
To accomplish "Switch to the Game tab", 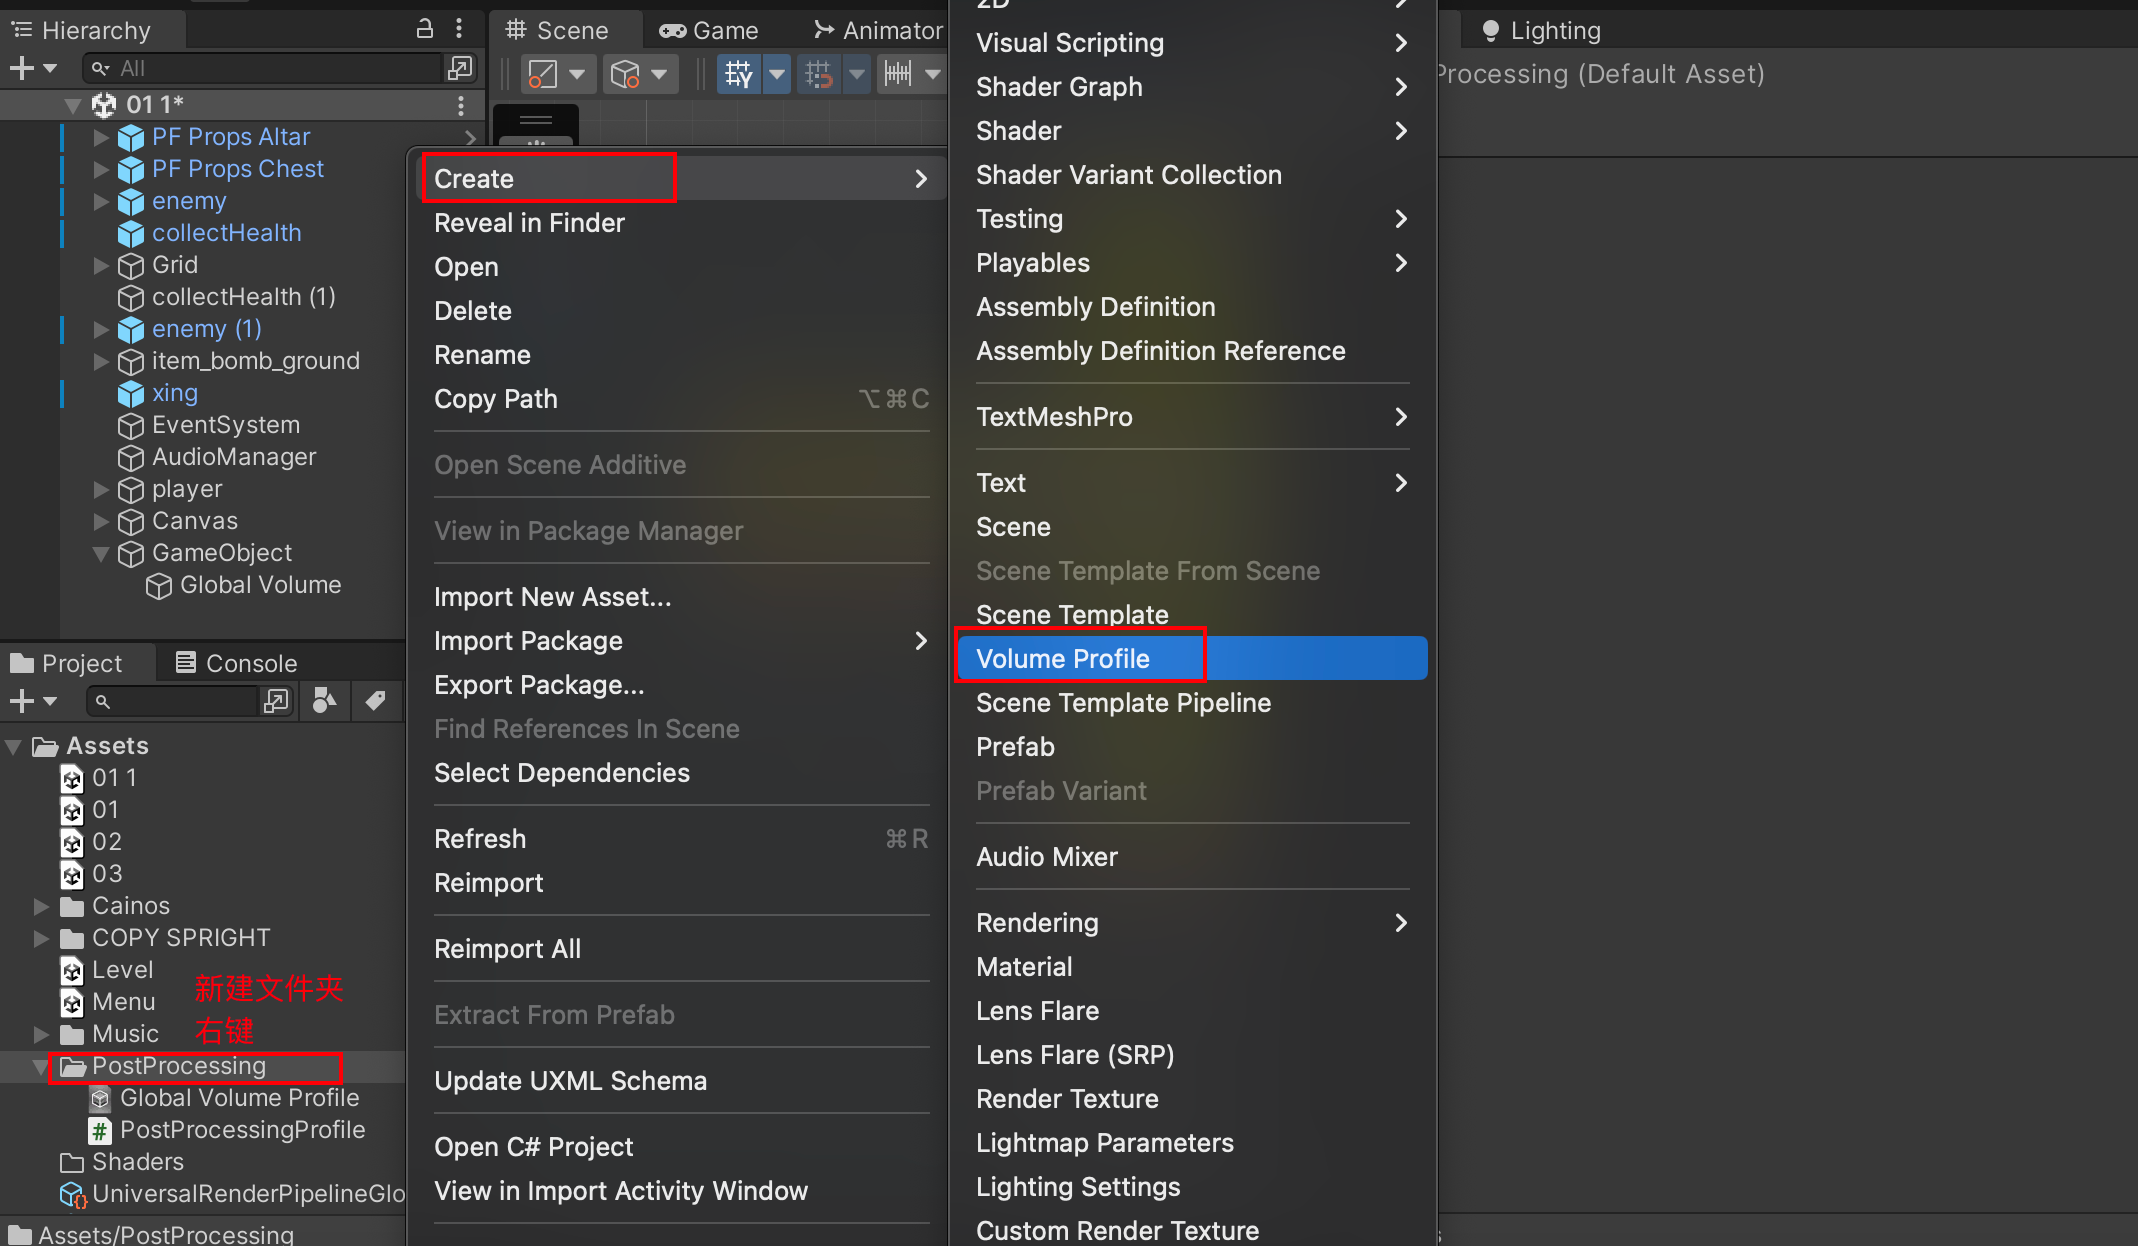I will pyautogui.click(x=710, y=30).
